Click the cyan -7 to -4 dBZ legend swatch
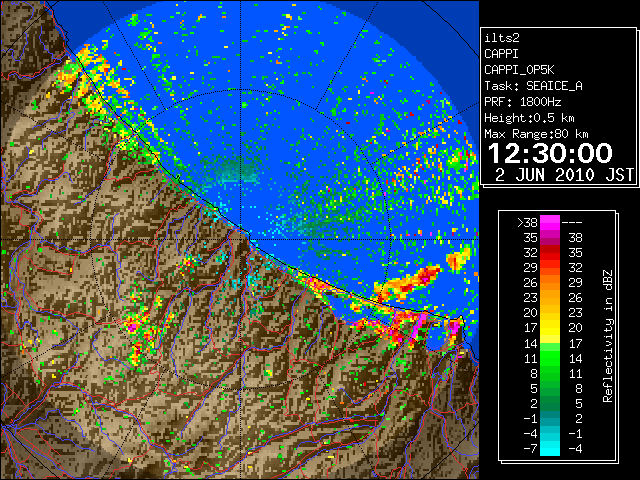The image size is (640, 480). (x=550, y=448)
